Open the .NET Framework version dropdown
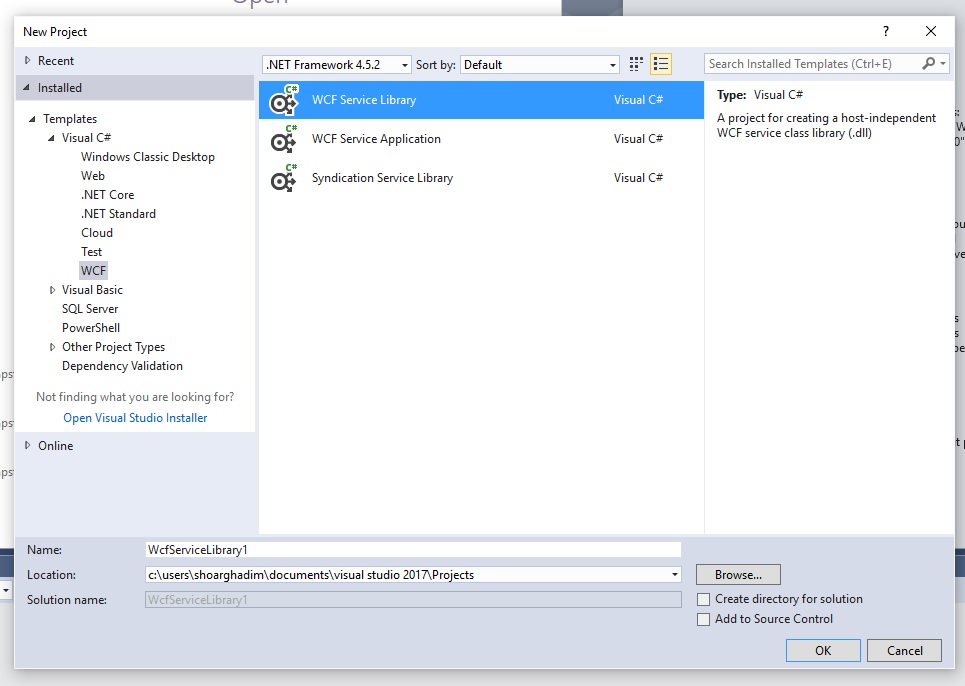The height and width of the screenshot is (686, 965). [x=337, y=65]
